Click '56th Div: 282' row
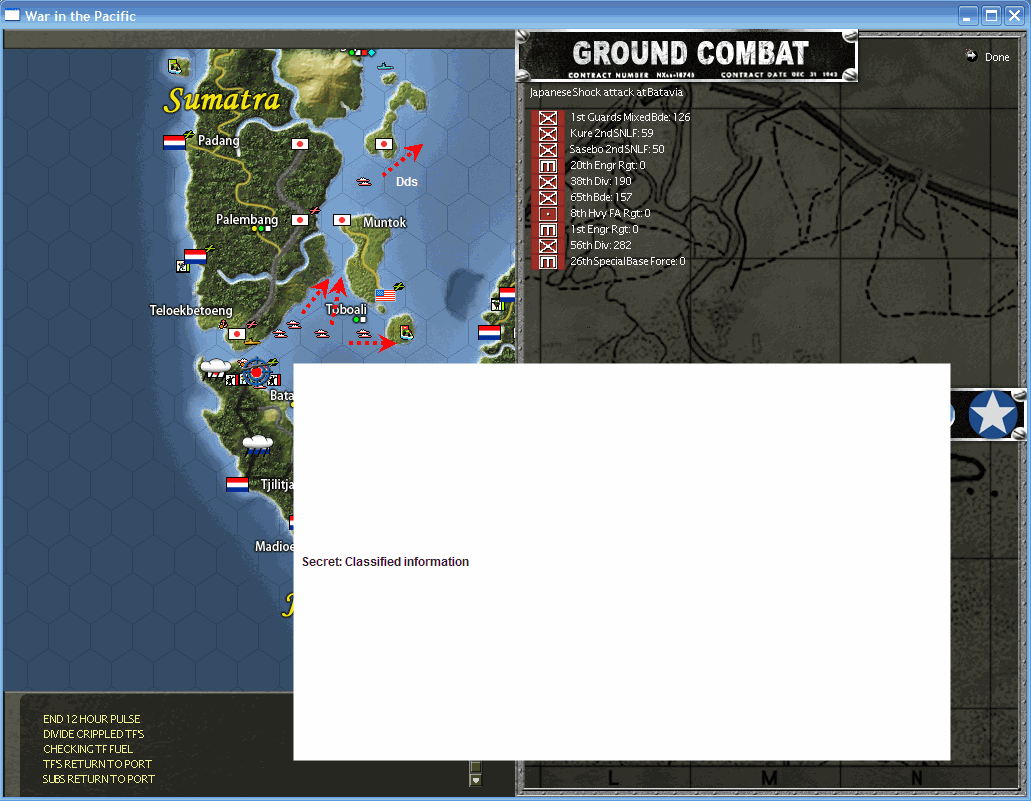 tap(600, 245)
